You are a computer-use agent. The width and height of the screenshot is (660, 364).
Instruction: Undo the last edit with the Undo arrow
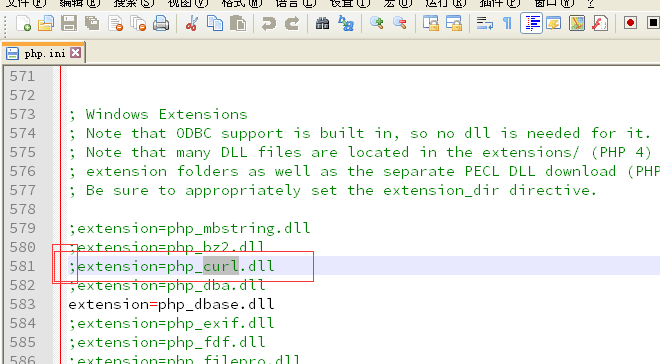tap(269, 23)
